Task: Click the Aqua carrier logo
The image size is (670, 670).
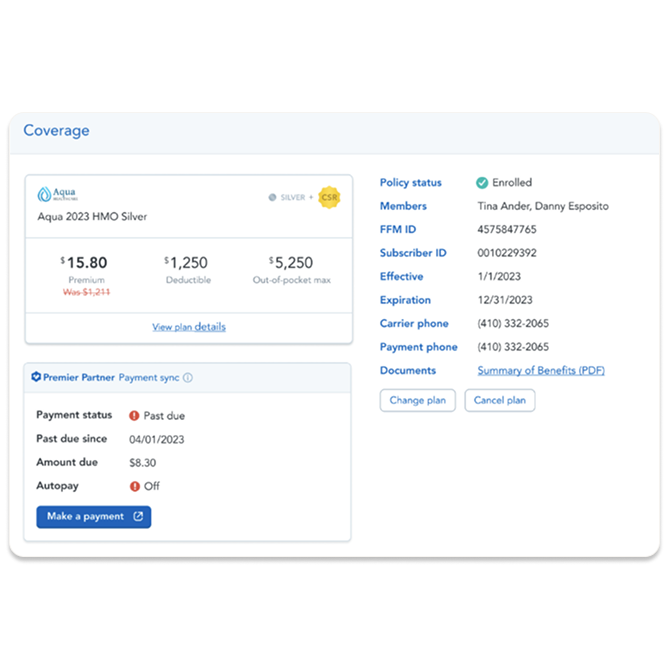Action: tap(58, 194)
